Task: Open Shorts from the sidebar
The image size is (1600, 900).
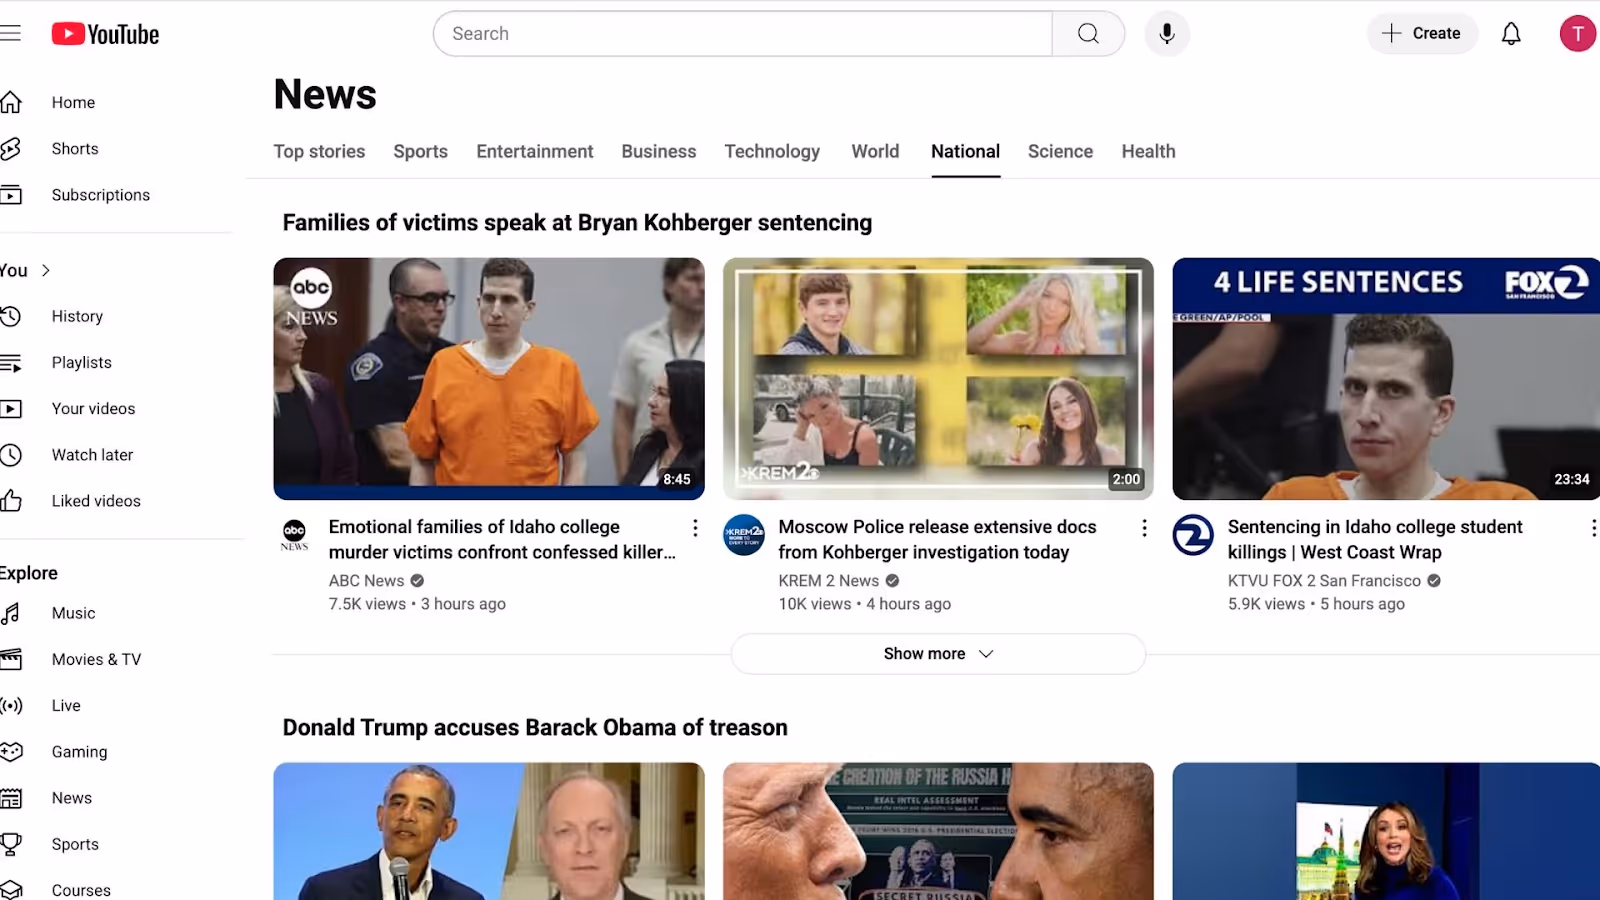Action: 75,149
